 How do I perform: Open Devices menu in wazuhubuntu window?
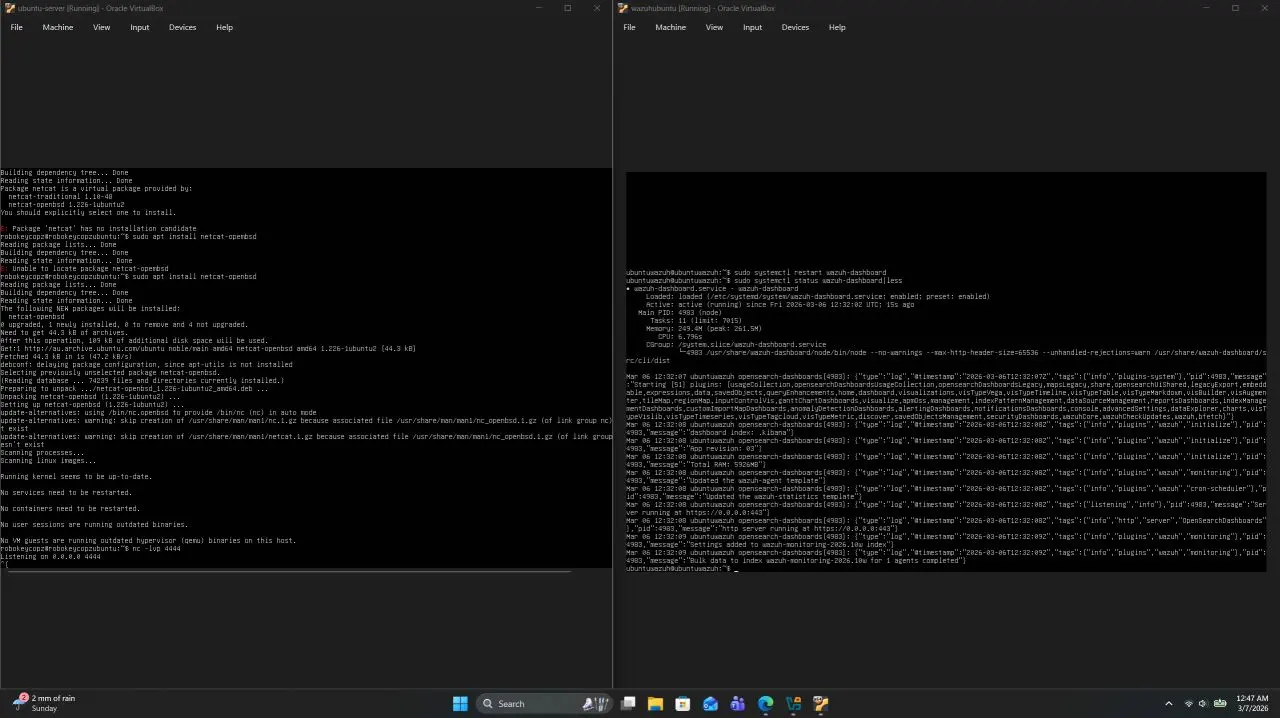796,27
